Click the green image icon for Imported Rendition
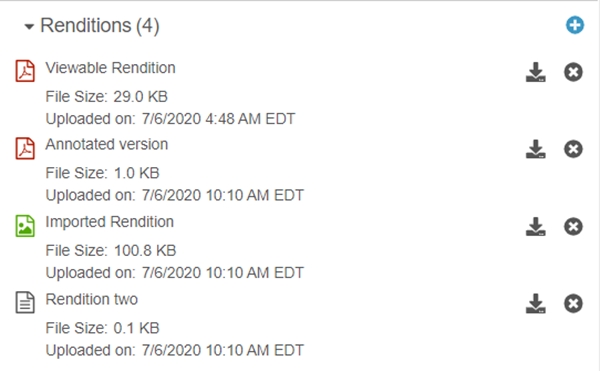The width and height of the screenshot is (600, 371). point(25,226)
